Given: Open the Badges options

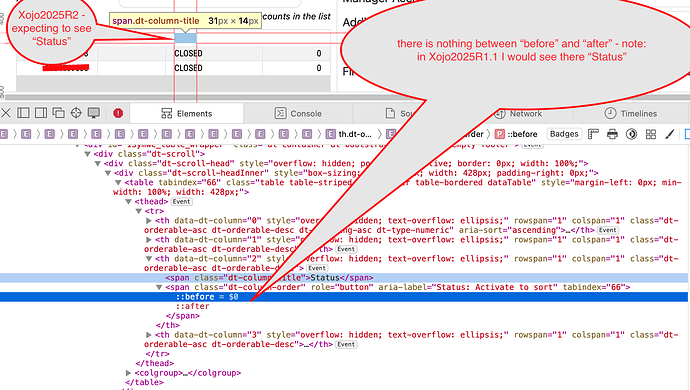Looking at the screenshot, I should point(564,134).
